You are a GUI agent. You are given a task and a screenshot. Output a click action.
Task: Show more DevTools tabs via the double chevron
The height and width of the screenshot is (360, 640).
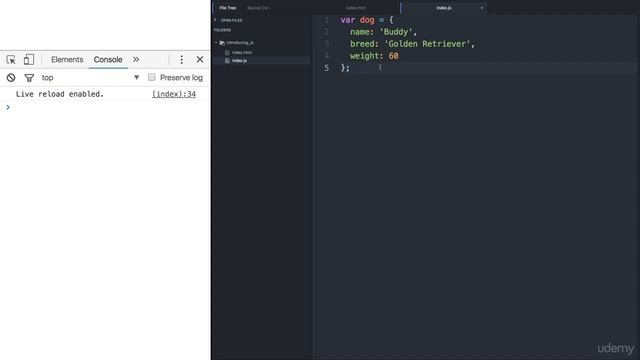point(136,60)
